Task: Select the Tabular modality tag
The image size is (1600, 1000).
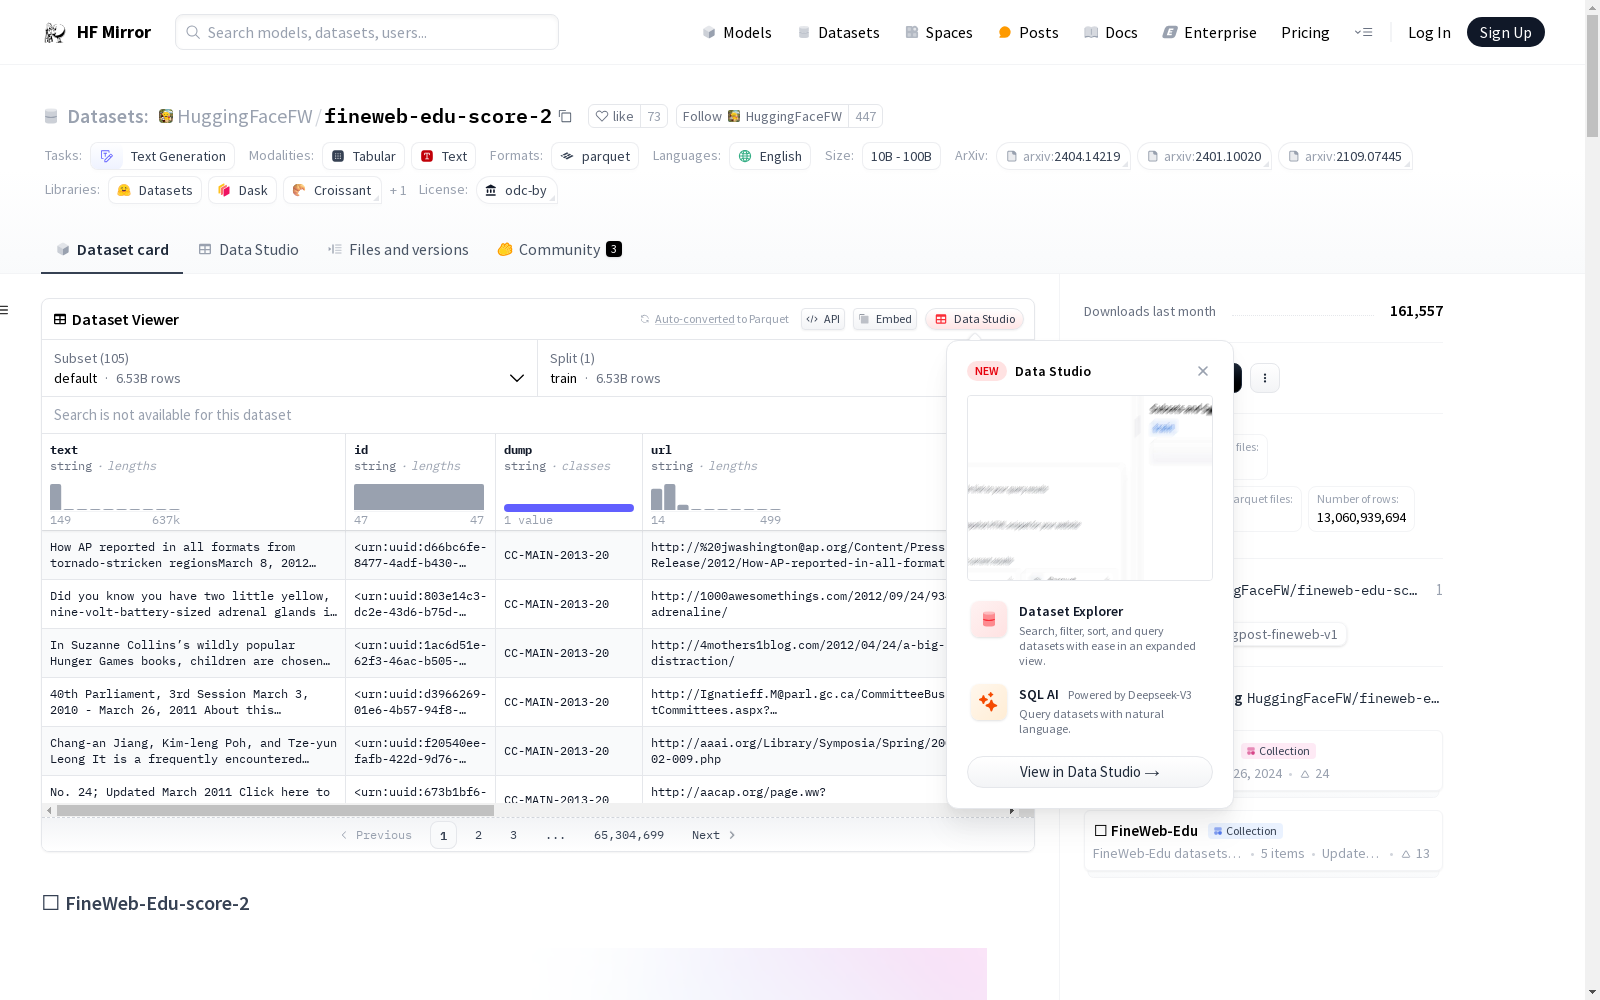Action: (x=364, y=156)
